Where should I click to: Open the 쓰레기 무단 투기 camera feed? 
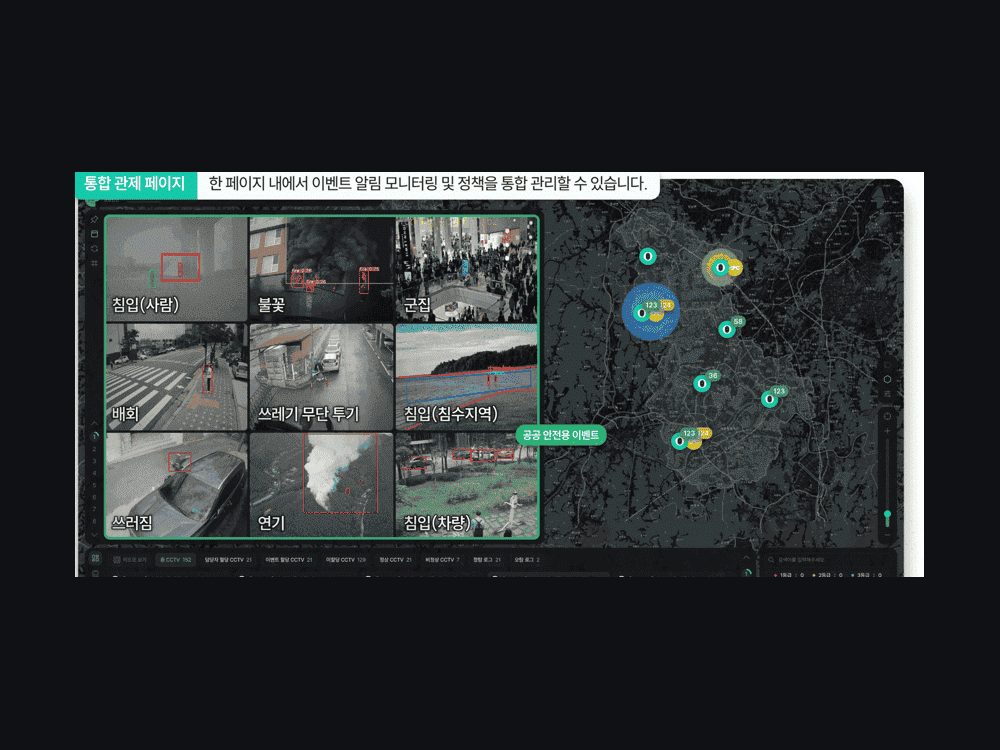click(321, 377)
